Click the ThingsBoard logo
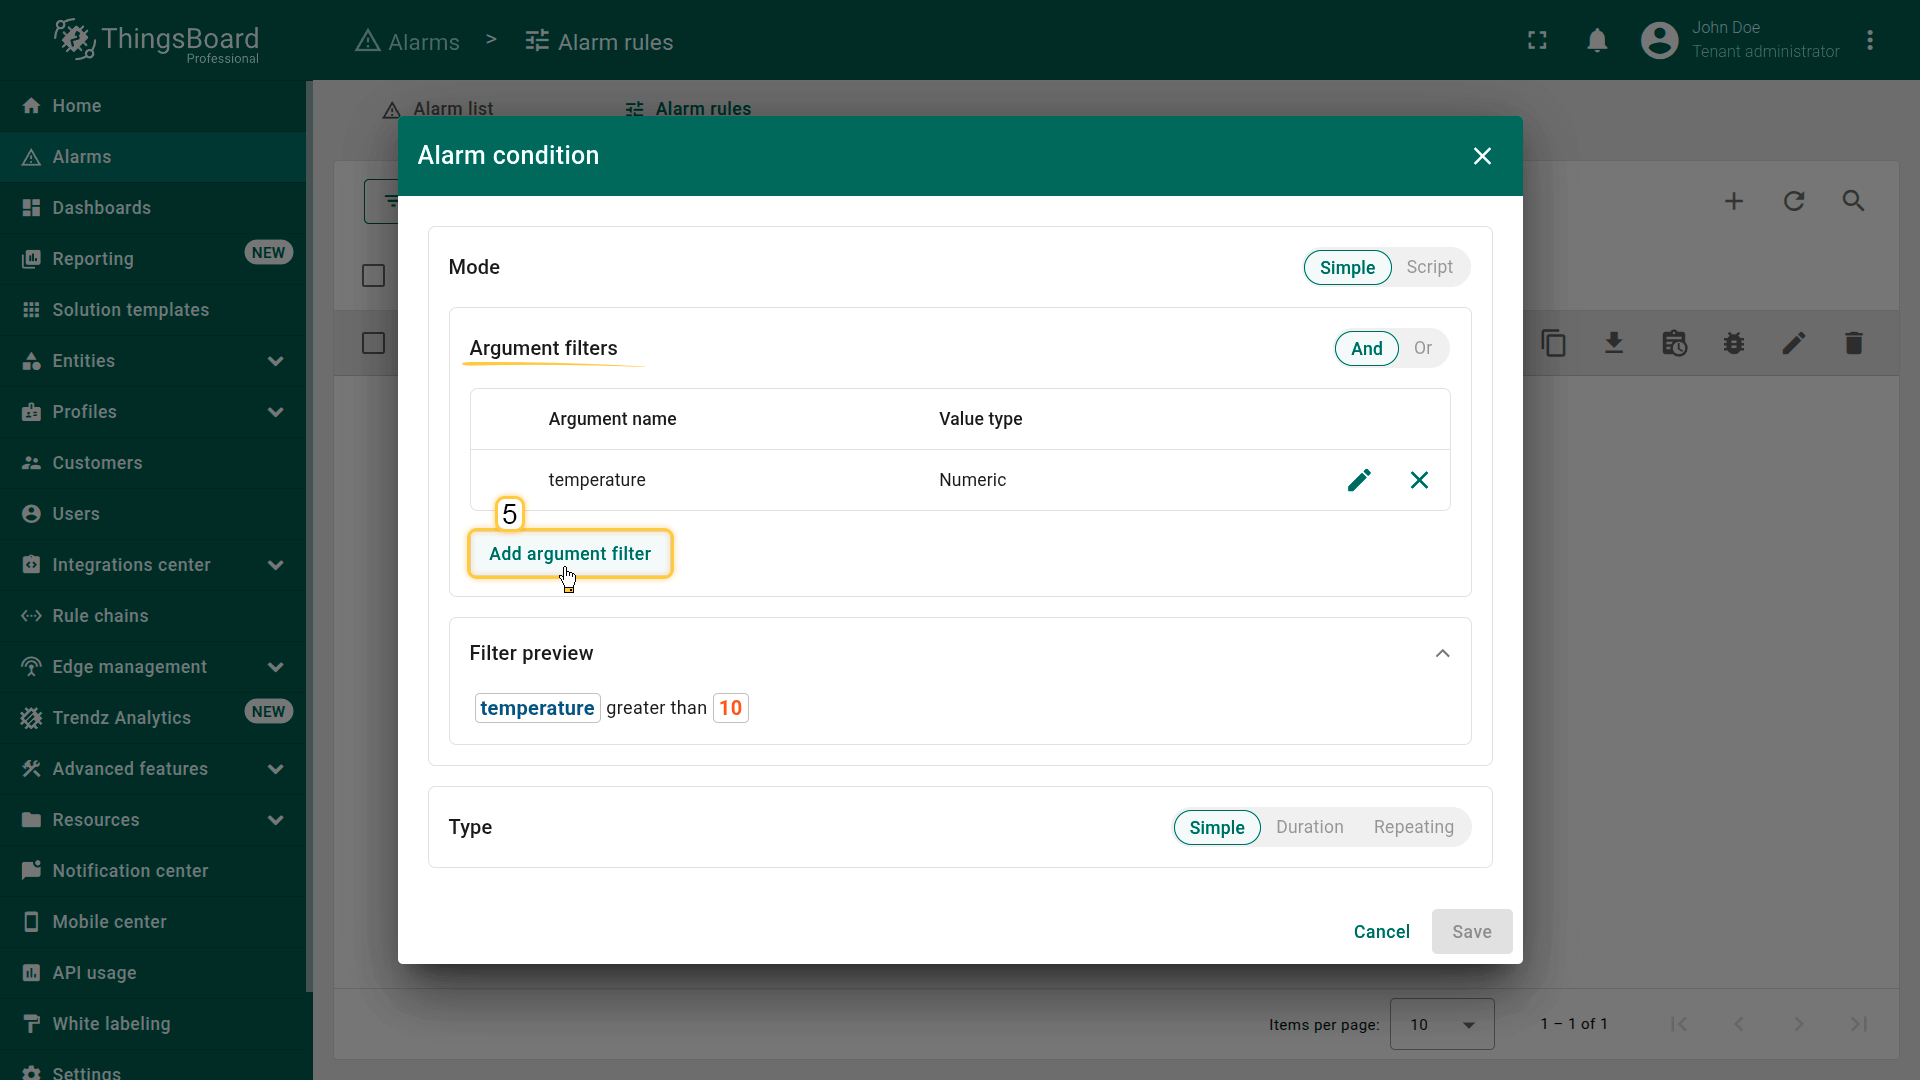This screenshot has width=1920, height=1080. tap(157, 40)
